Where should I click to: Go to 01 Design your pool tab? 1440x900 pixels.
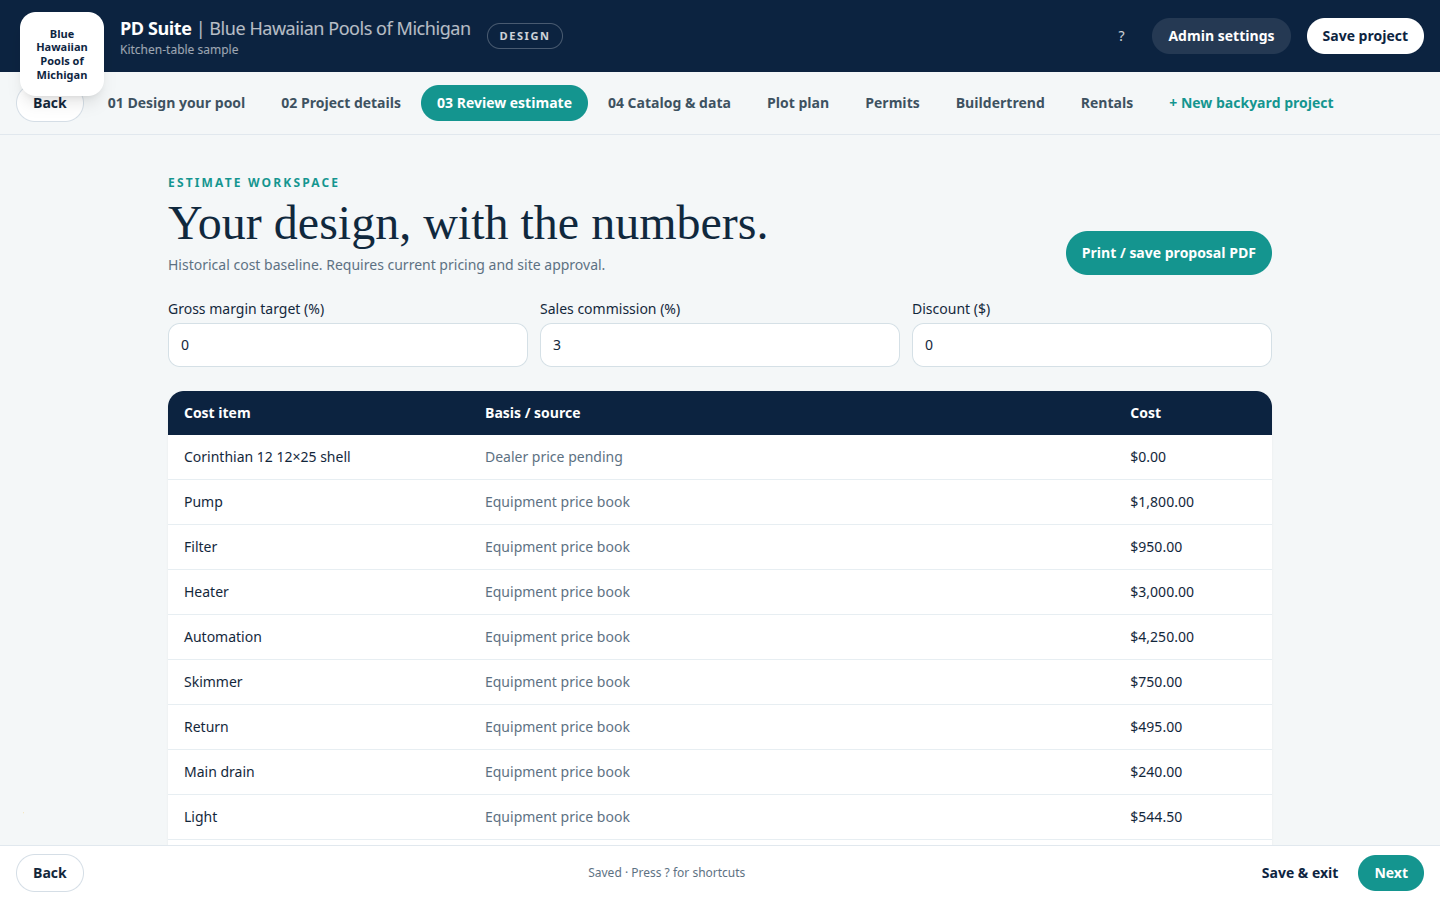(176, 103)
